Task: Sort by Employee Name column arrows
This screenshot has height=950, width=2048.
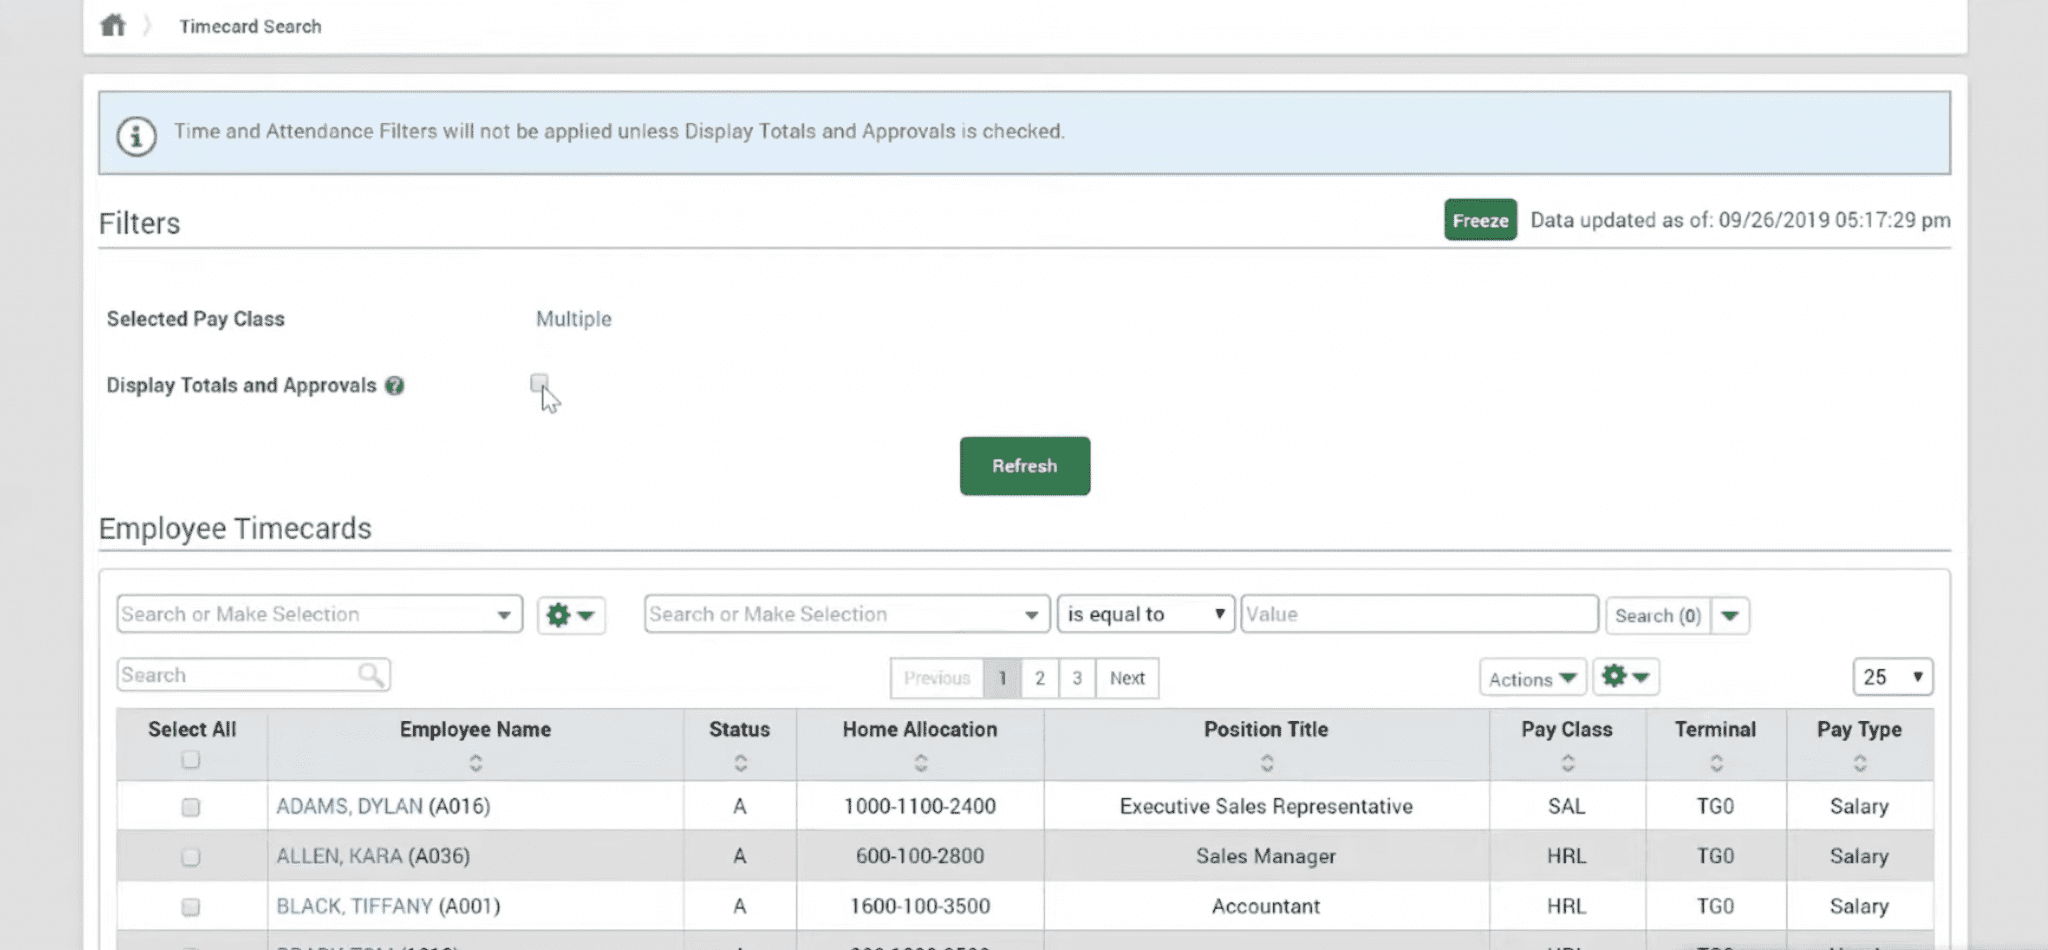Action: point(476,763)
